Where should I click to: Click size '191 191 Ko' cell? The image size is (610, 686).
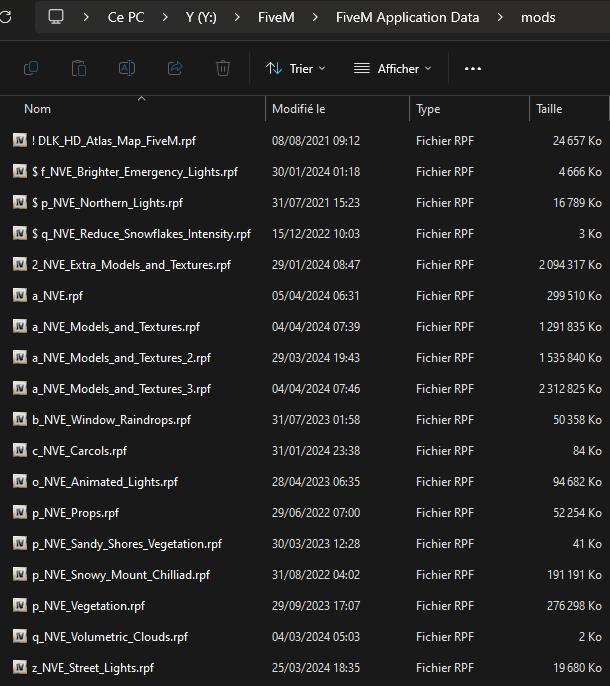pyautogui.click(x=575, y=574)
